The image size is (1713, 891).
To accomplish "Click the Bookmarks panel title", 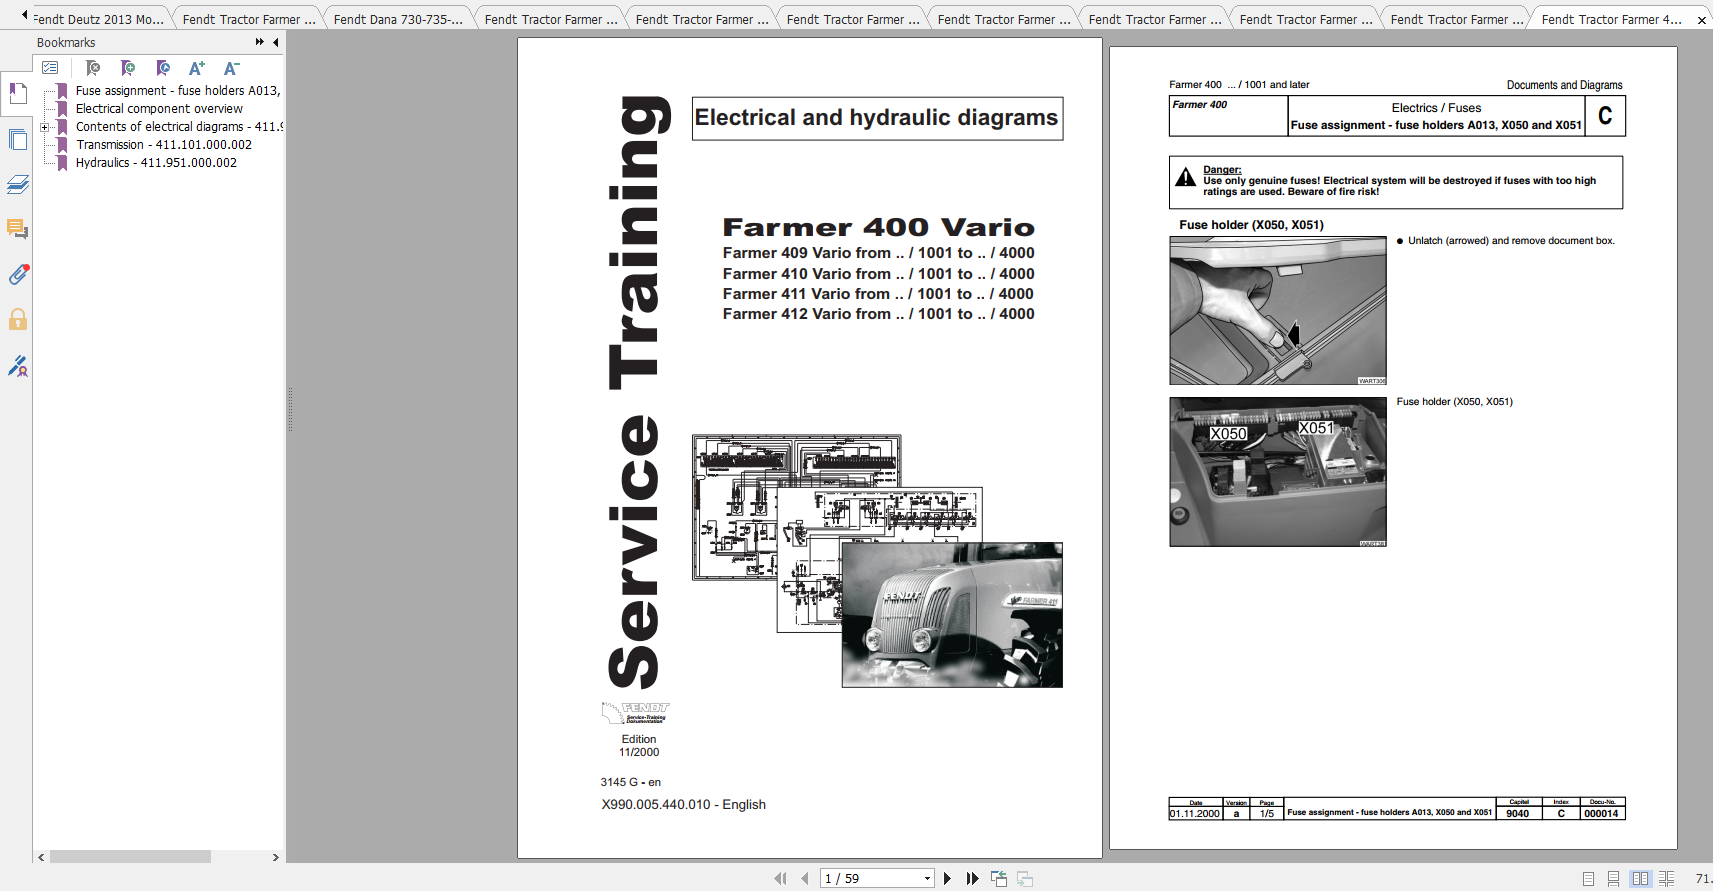I will pyautogui.click(x=66, y=43).
